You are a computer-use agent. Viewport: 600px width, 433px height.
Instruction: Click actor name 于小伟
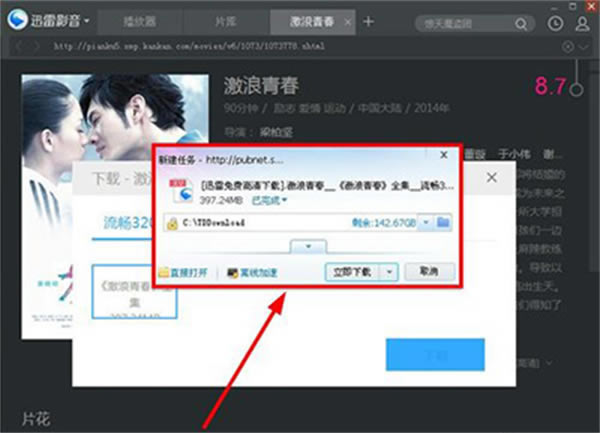point(514,155)
